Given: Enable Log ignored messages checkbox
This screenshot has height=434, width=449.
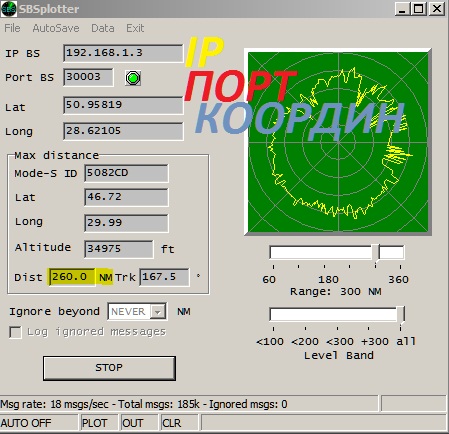Looking at the screenshot, I should 16,332.
